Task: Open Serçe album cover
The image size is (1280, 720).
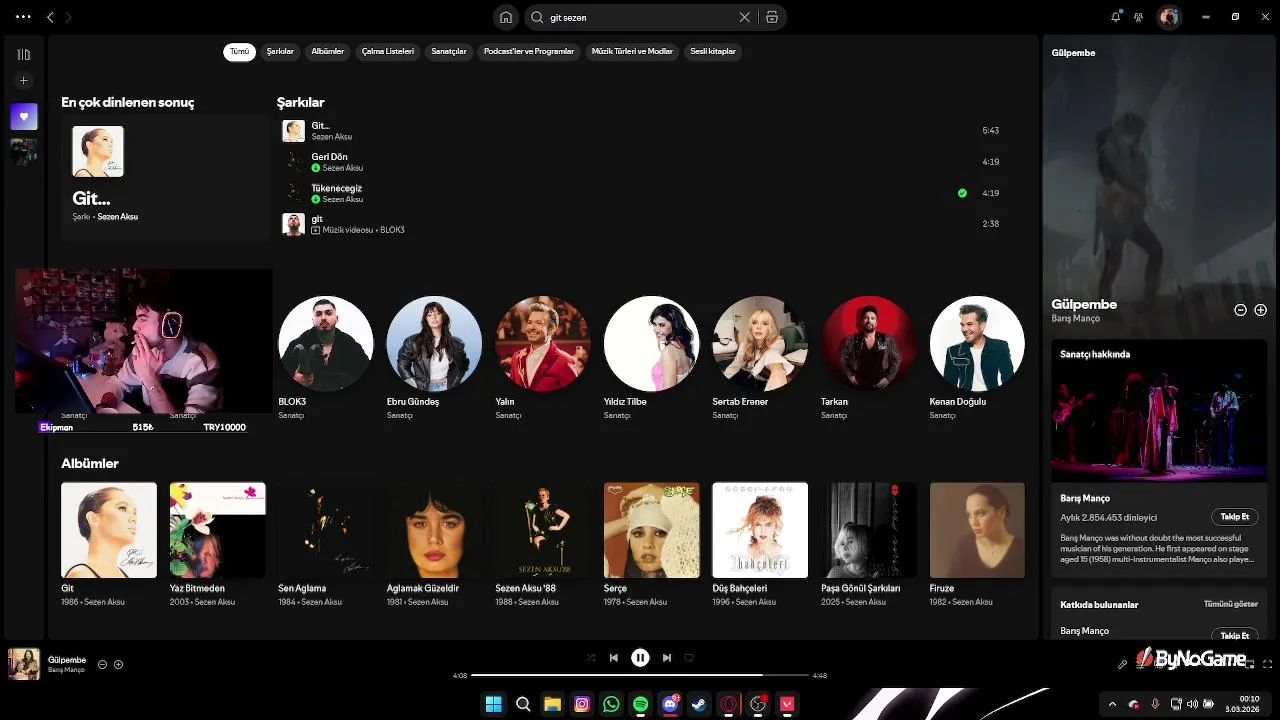Action: [x=651, y=530]
